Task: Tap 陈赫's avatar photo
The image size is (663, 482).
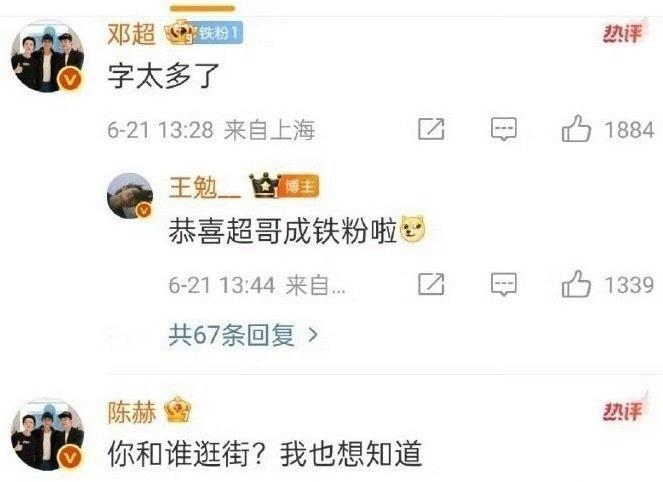Action: click(47, 434)
